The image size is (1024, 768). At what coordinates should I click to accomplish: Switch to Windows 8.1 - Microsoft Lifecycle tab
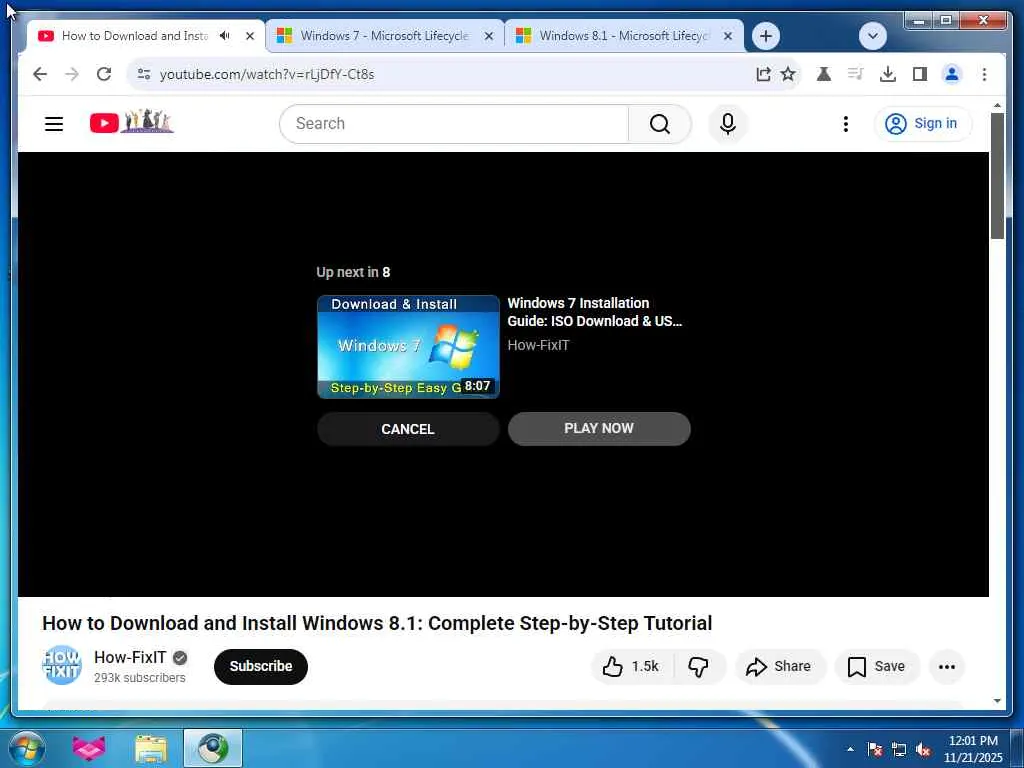coord(623,36)
